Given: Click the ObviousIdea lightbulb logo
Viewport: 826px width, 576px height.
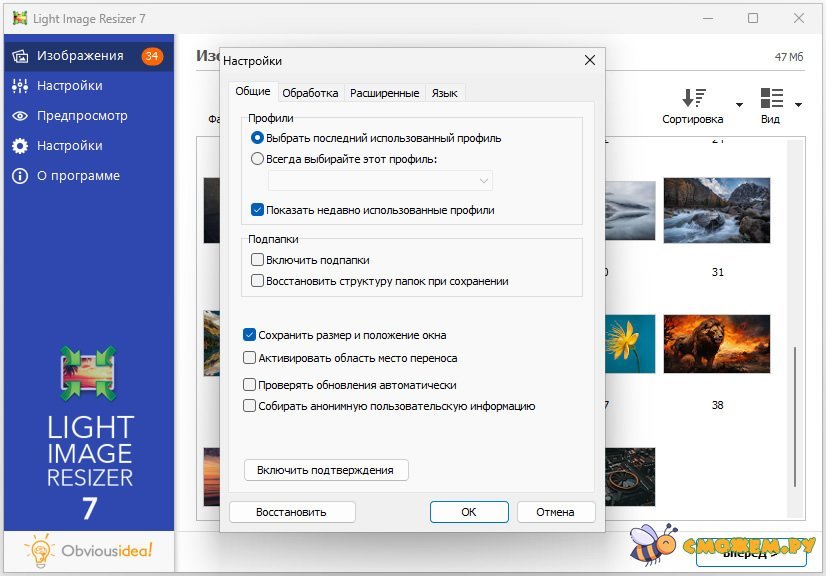Looking at the screenshot, I should [x=39, y=551].
